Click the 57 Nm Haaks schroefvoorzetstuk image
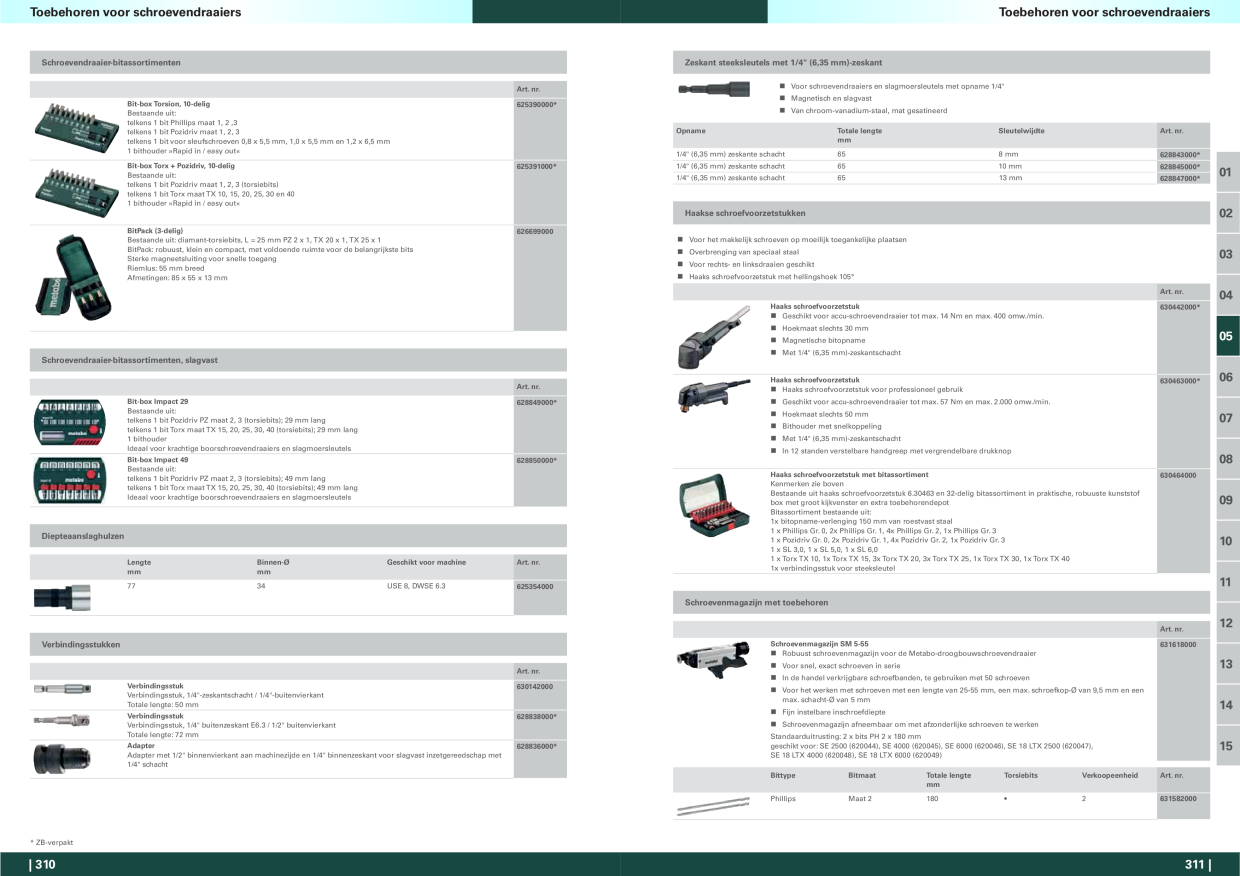 tap(713, 397)
